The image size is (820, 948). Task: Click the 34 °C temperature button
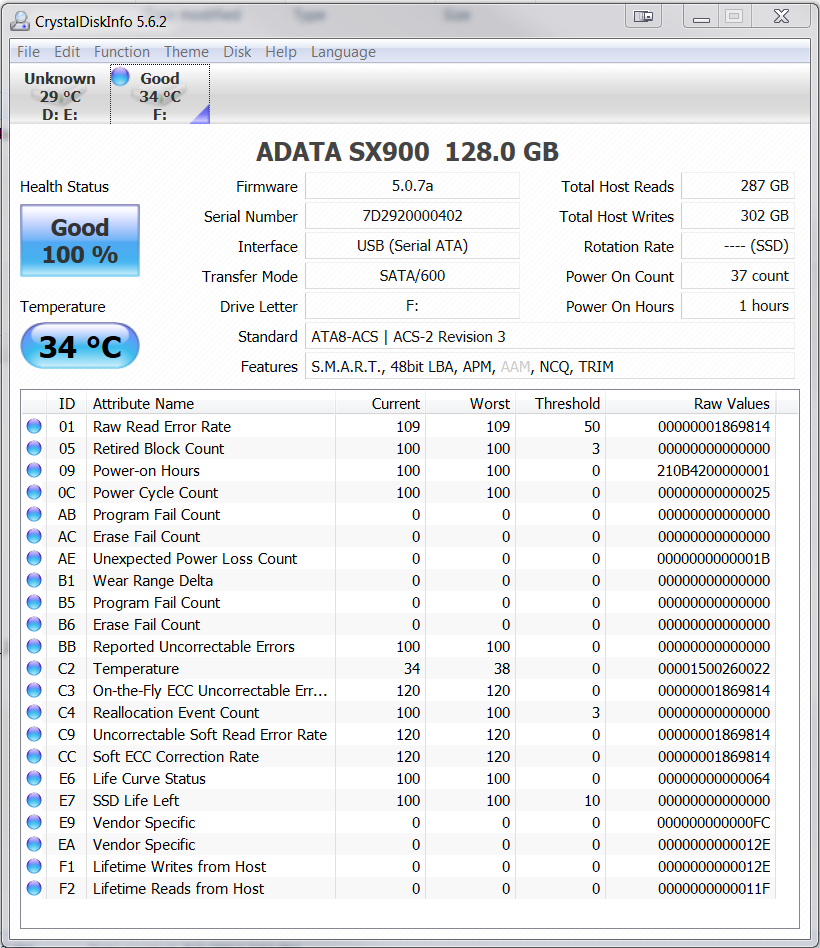pyautogui.click(x=80, y=347)
